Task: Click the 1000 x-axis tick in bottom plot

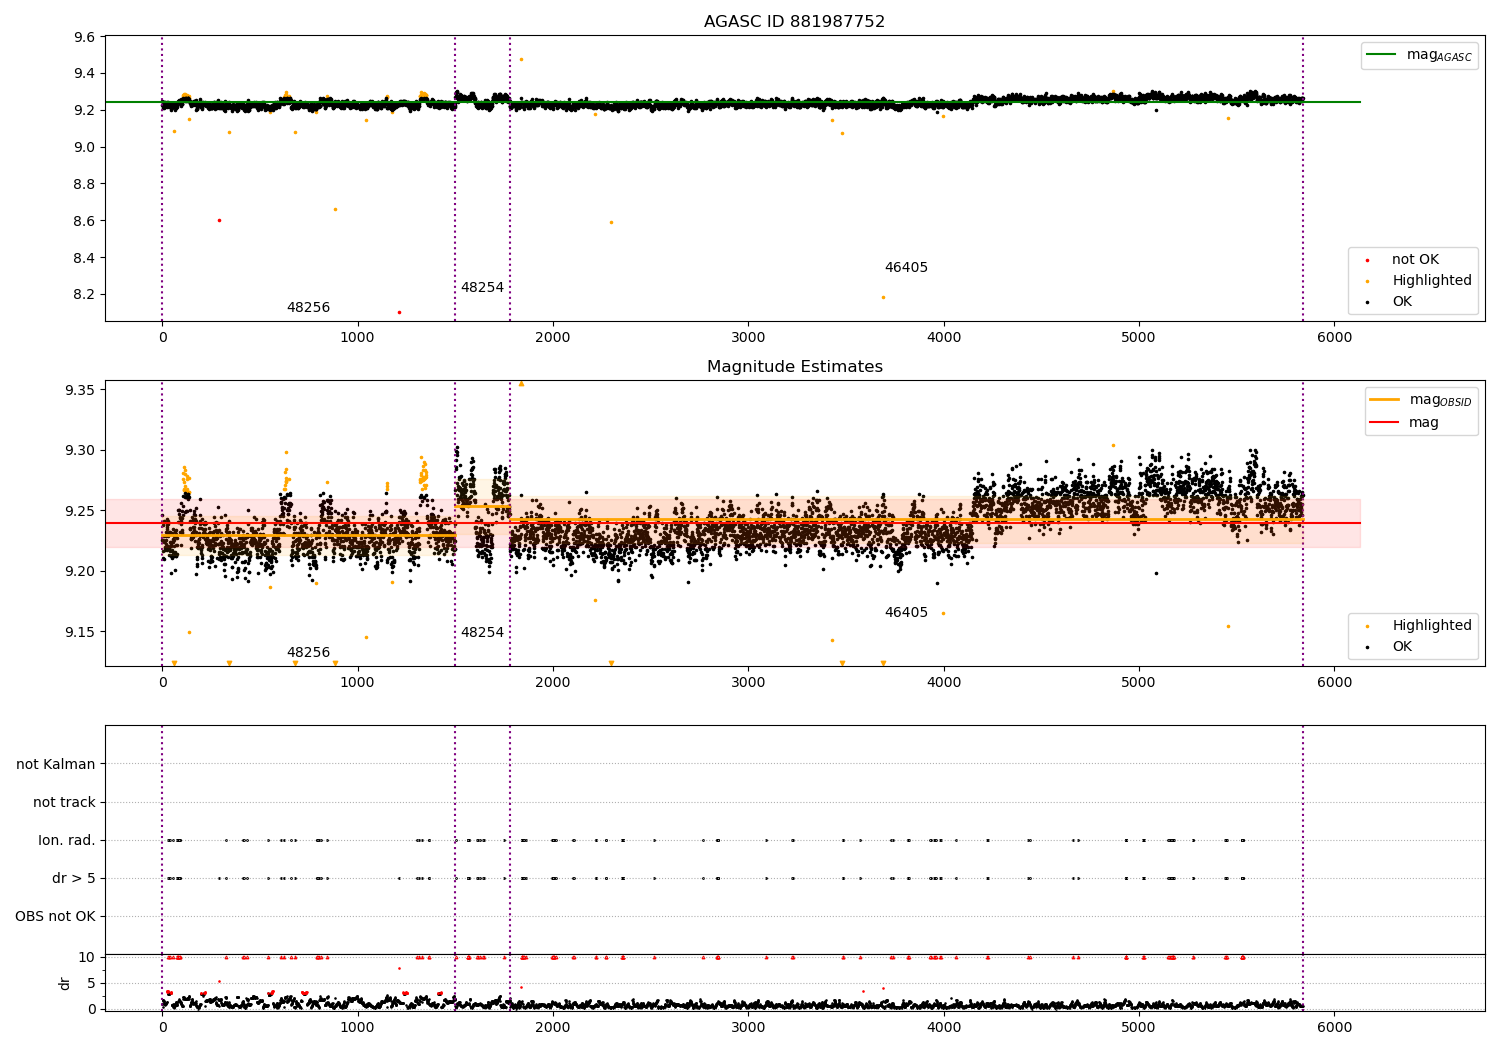Action: point(357,1027)
